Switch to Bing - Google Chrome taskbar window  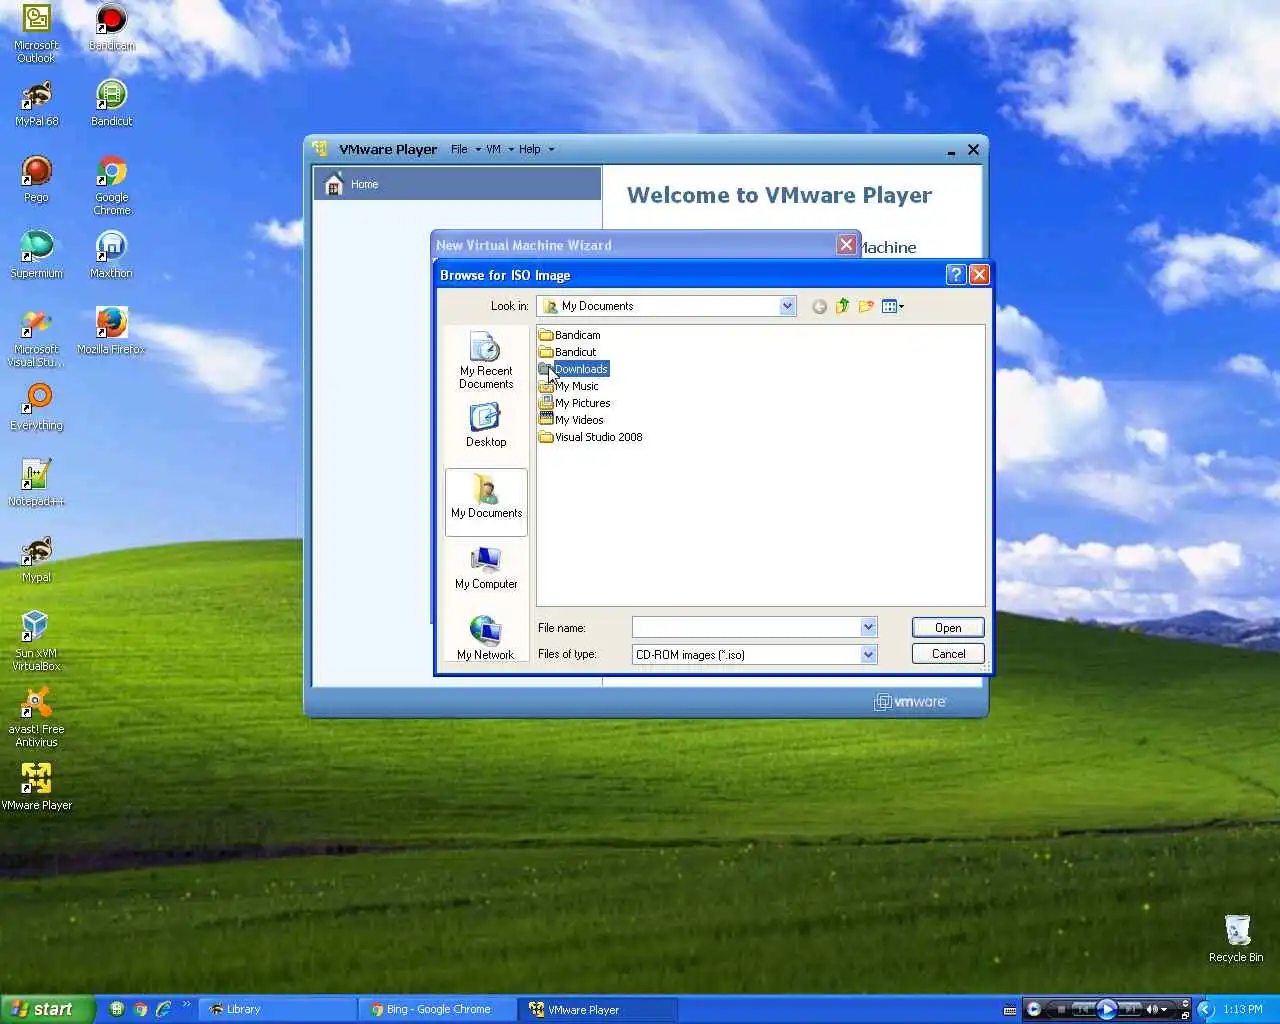[x=438, y=1009]
